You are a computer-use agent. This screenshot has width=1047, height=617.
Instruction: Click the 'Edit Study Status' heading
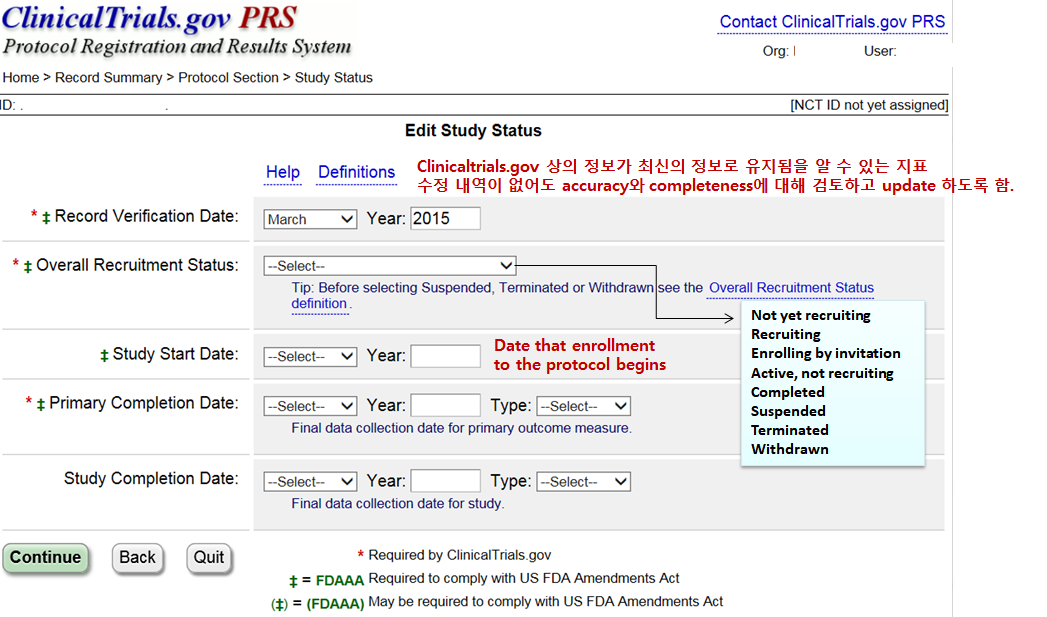(x=473, y=131)
